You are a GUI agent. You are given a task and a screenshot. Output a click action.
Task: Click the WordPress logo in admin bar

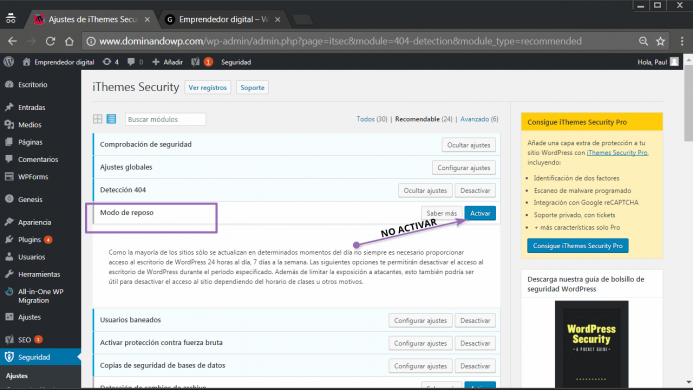click(9, 62)
